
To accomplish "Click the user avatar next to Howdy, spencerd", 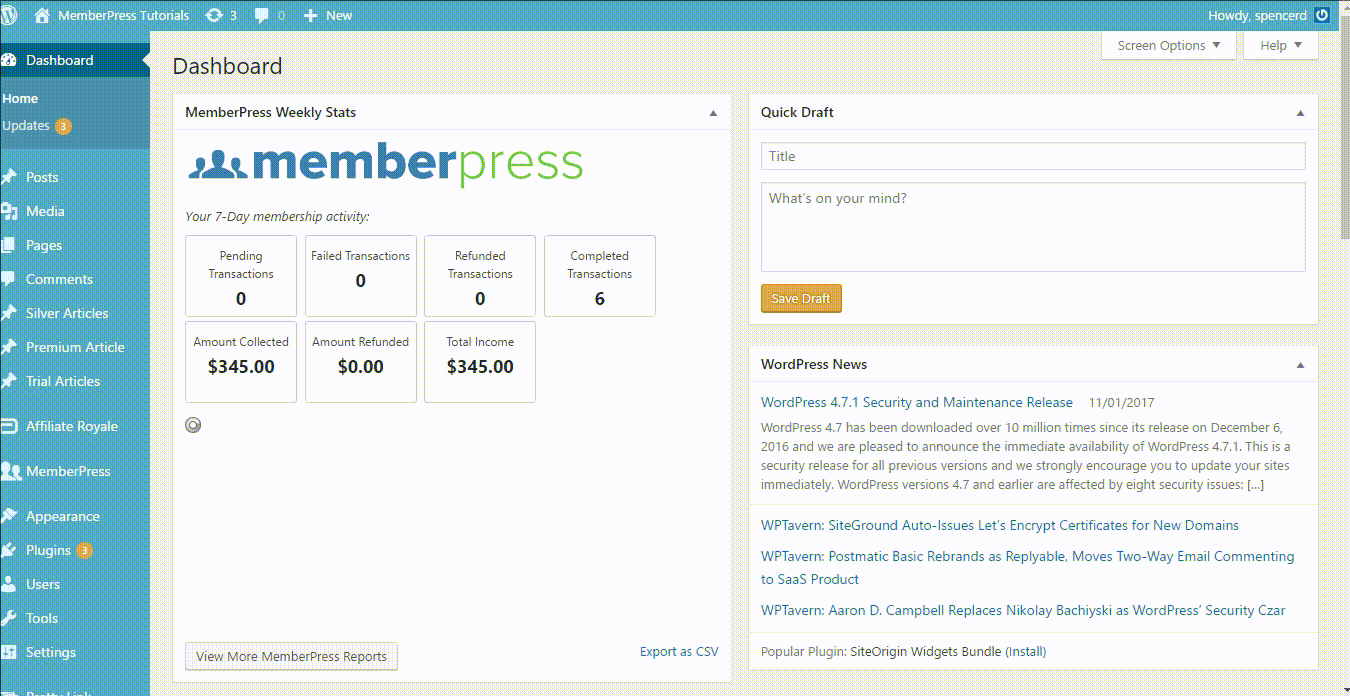I will (1321, 15).
